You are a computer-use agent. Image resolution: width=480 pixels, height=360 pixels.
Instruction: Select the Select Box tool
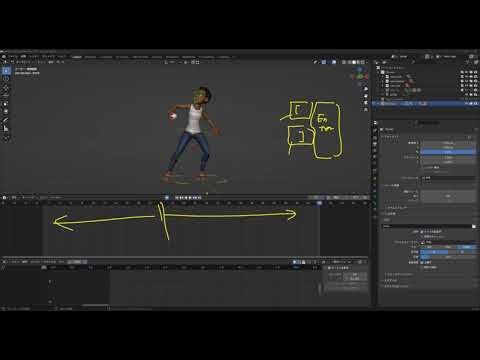click(6, 71)
